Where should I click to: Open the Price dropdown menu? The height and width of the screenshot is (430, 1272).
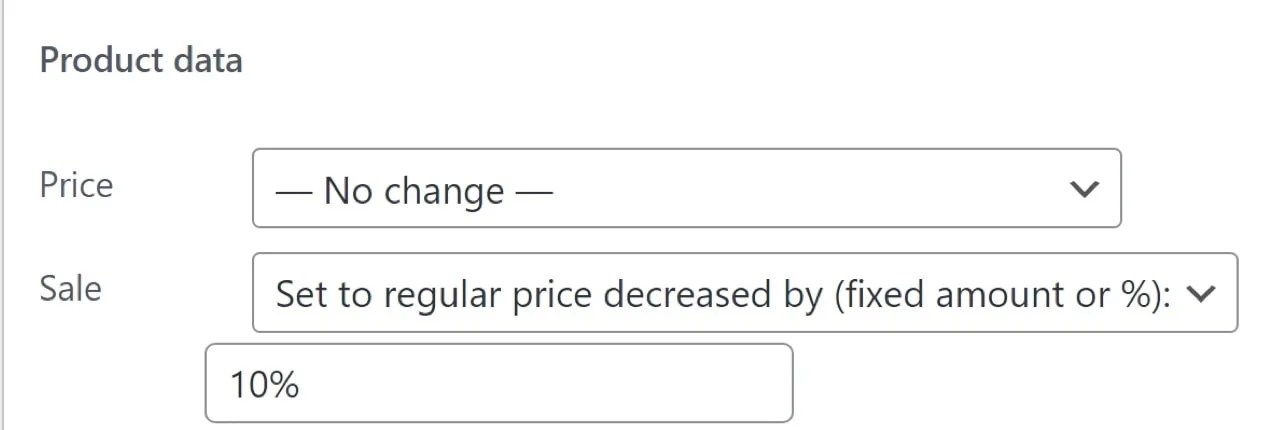point(685,189)
